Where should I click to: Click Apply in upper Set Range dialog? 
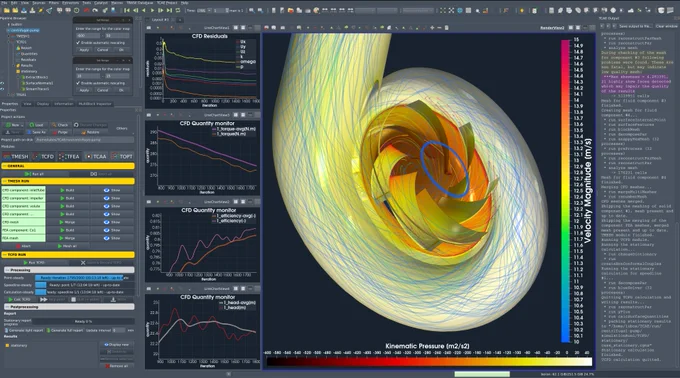click(84, 50)
